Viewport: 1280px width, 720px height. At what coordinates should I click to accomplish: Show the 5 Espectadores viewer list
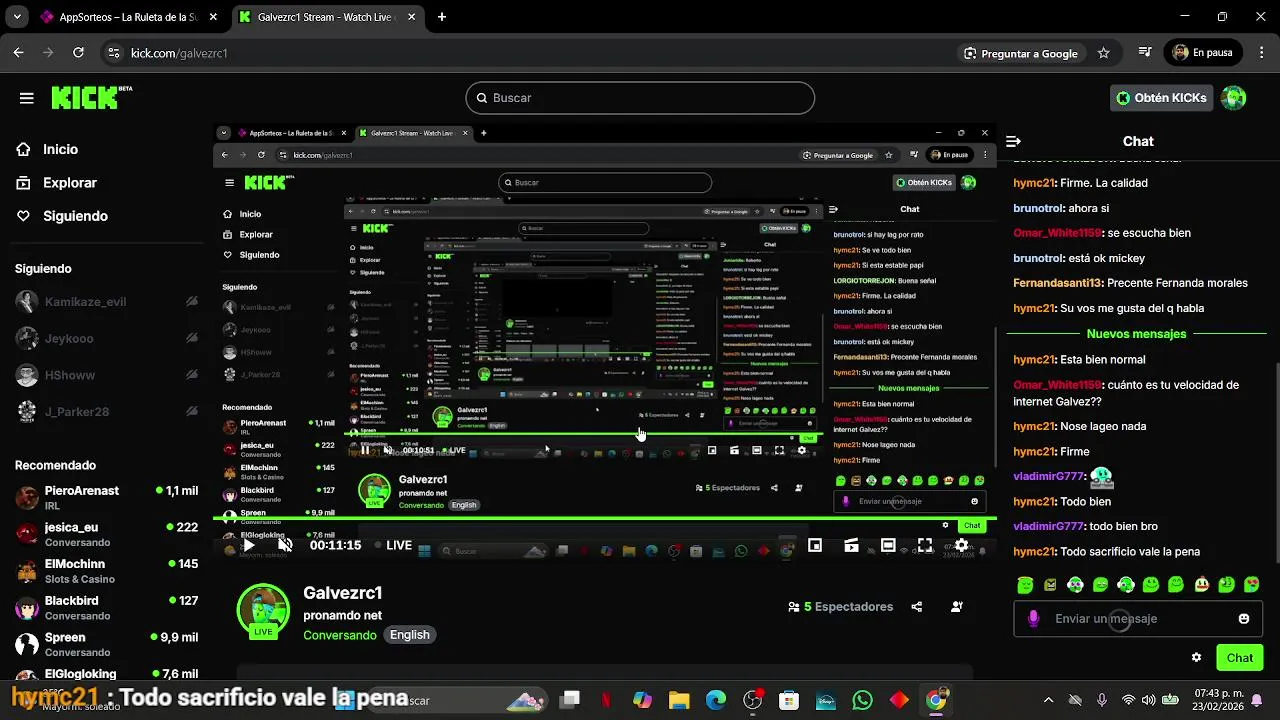tap(840, 607)
